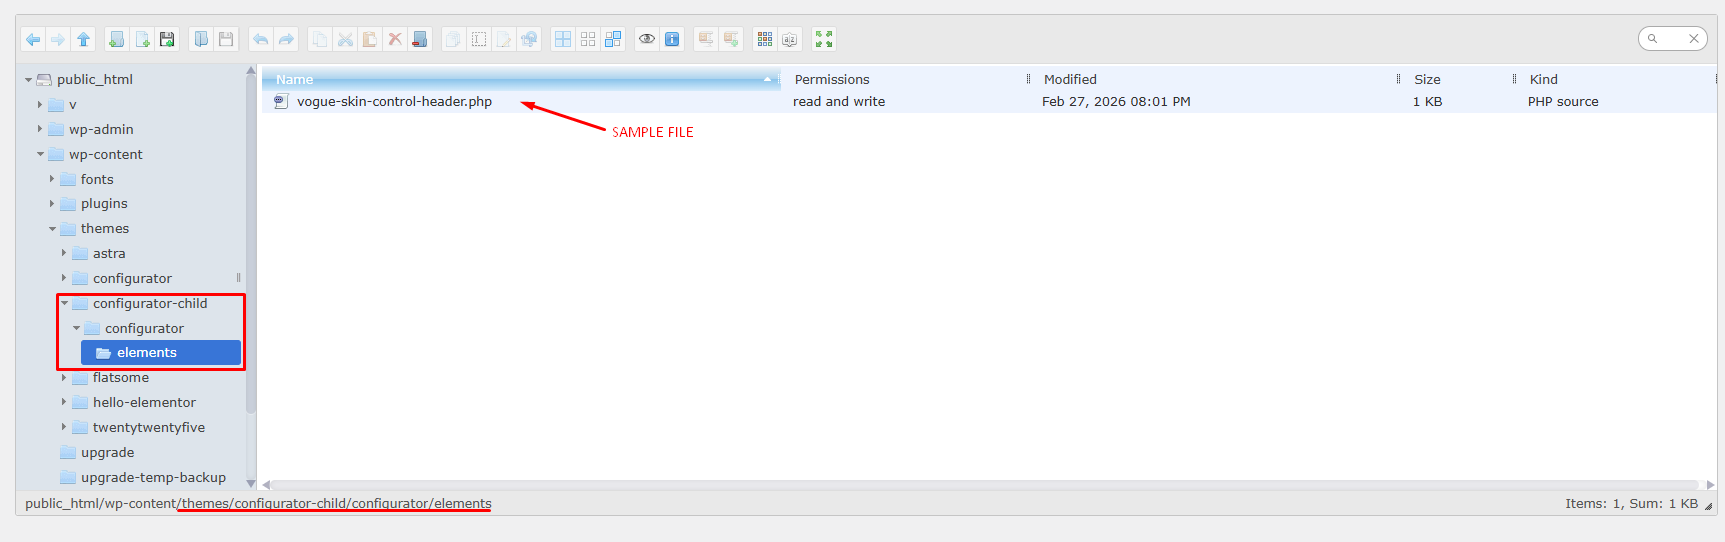Go forward using the right arrow icon
This screenshot has width=1725, height=542.
click(x=58, y=39)
